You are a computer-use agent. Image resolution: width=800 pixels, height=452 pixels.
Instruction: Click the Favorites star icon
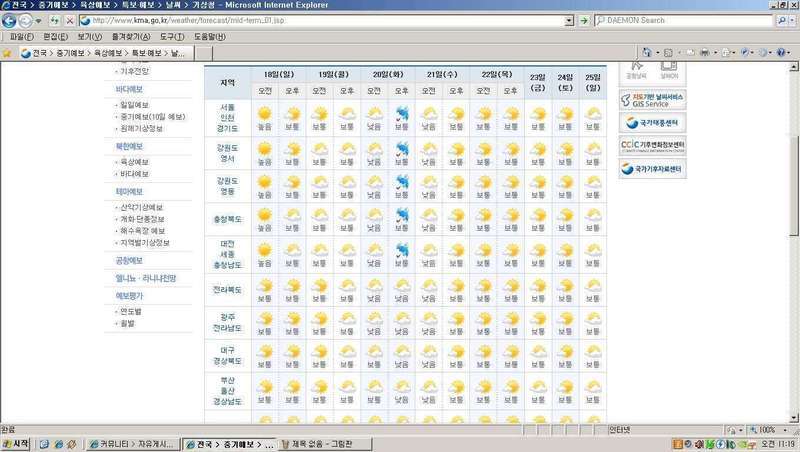click(x=7, y=53)
